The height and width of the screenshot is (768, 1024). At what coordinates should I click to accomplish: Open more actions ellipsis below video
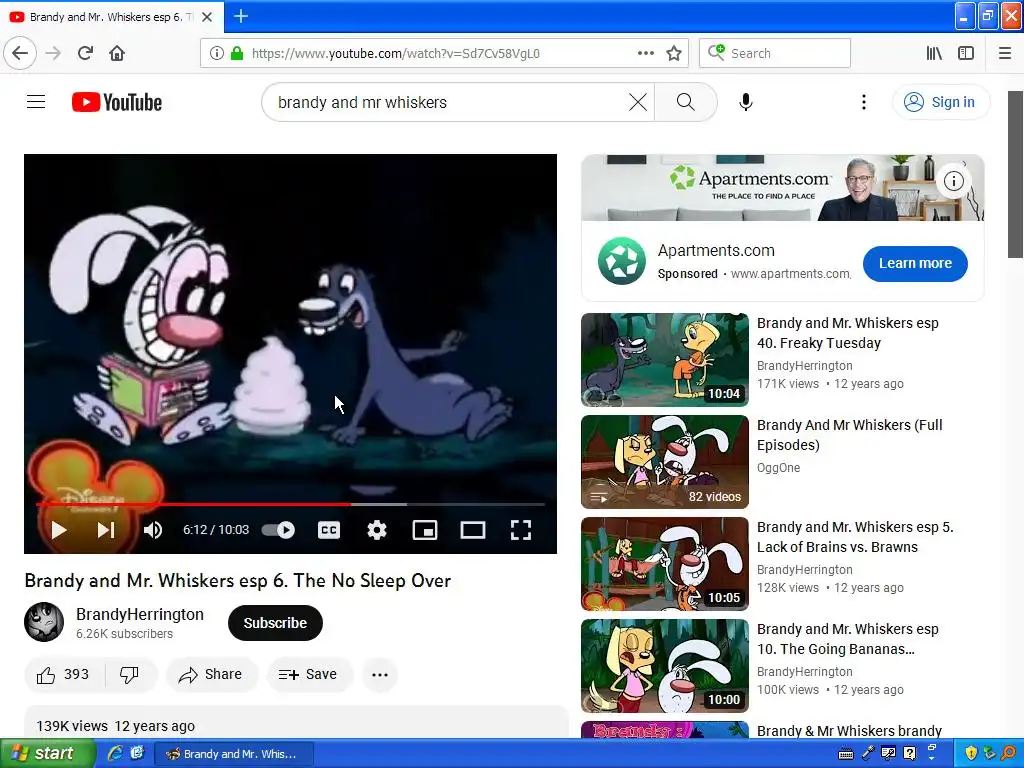click(379, 675)
